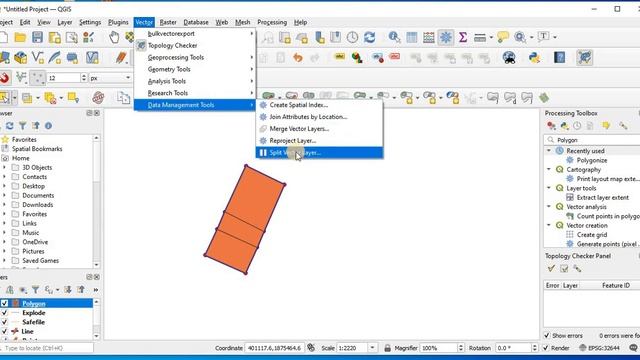Open the Scale dropdown
Image resolution: width=640 pixels, height=360 pixels.
point(372,348)
